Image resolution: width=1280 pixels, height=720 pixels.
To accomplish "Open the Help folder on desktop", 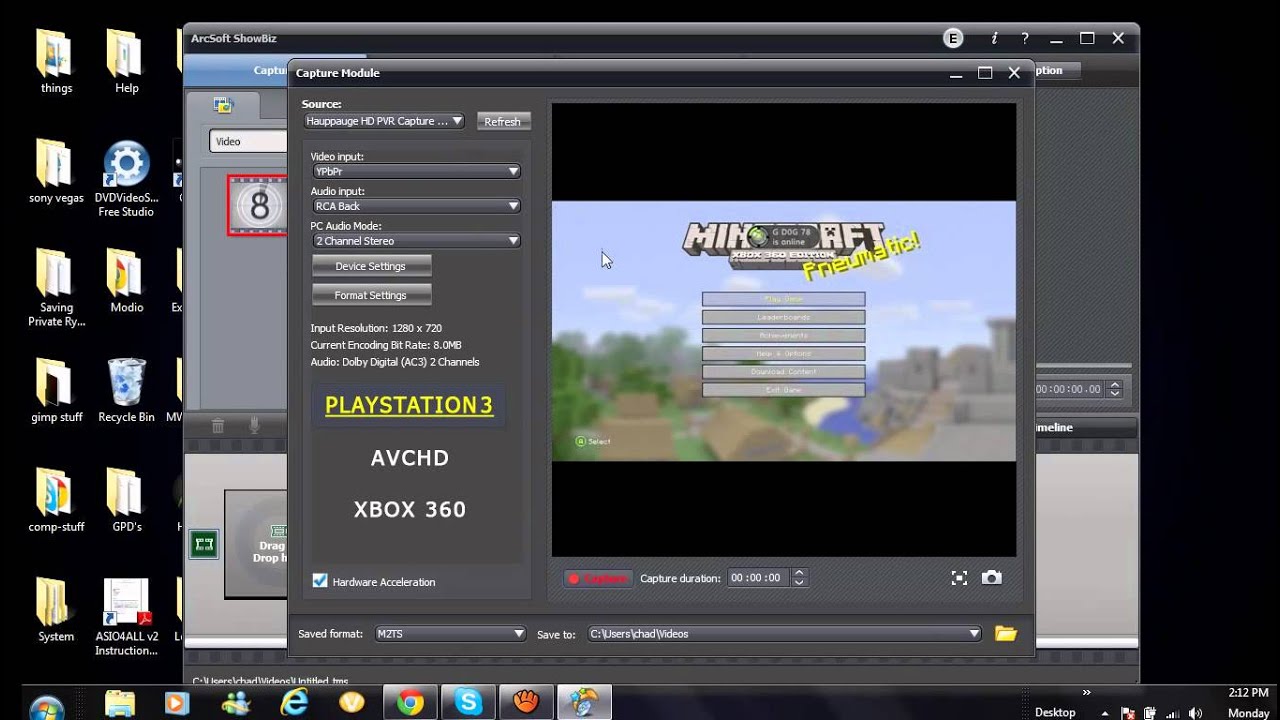I will click(127, 62).
